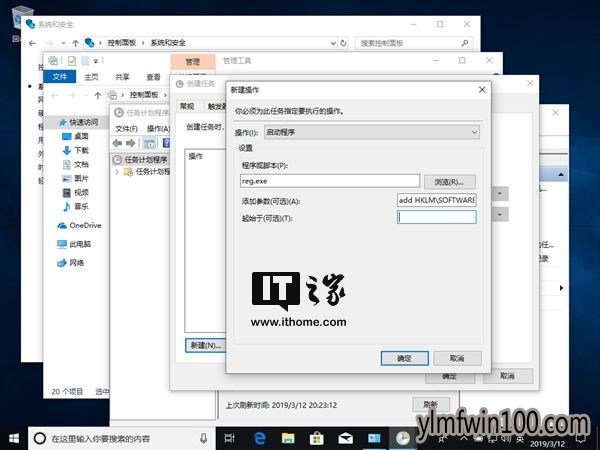
Task: Launch Microsoft Edge from the taskbar
Action: pyautogui.click(x=258, y=438)
